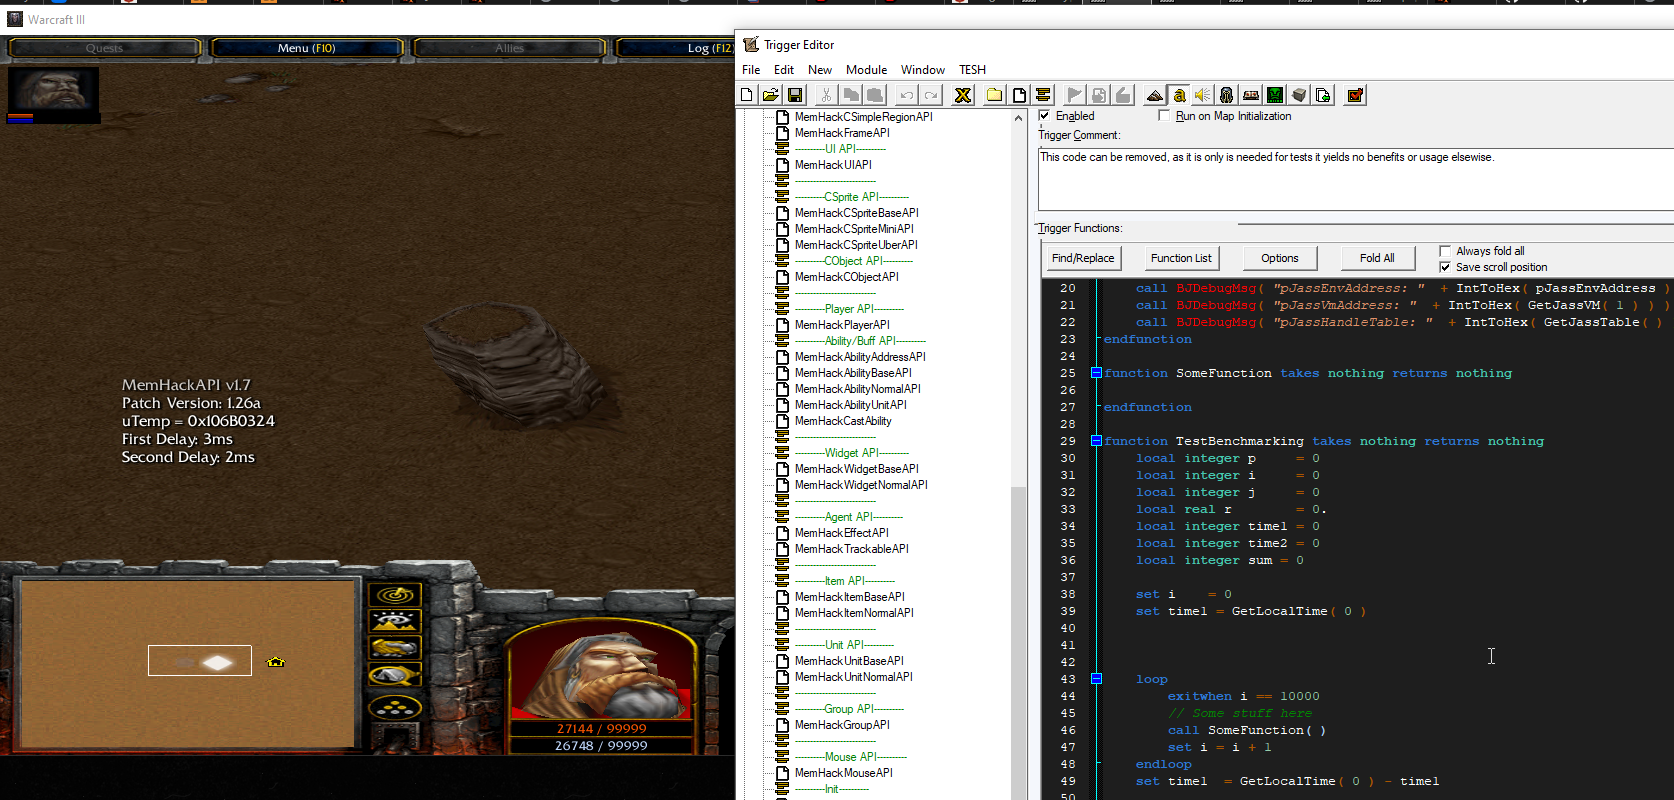Click the Paste toolbar icon

tap(874, 95)
